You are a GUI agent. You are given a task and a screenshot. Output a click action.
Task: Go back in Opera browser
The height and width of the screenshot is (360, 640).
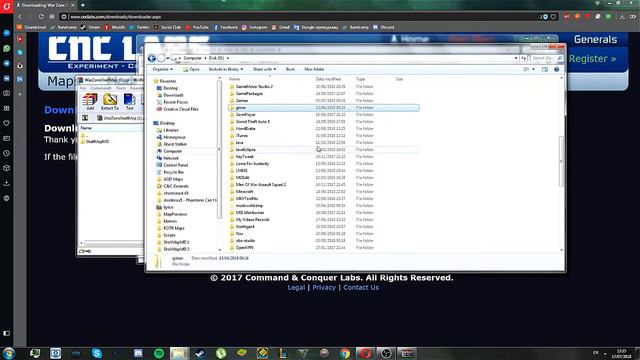pyautogui.click(x=20, y=17)
